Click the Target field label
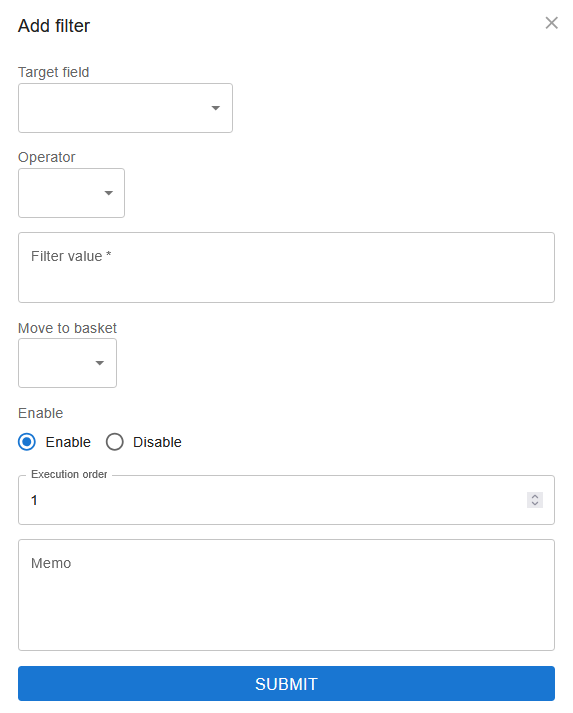 (54, 72)
